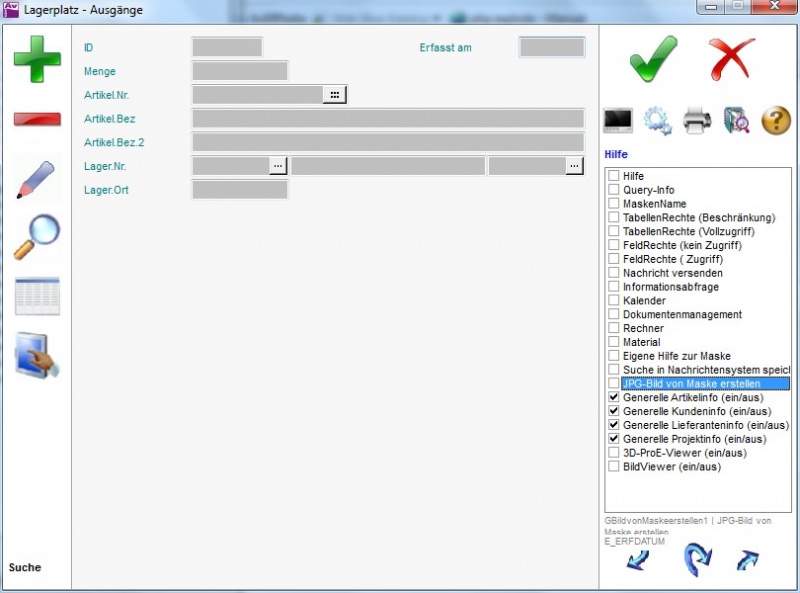Click the gears settings icon
This screenshot has height=593, width=800.
tap(657, 121)
